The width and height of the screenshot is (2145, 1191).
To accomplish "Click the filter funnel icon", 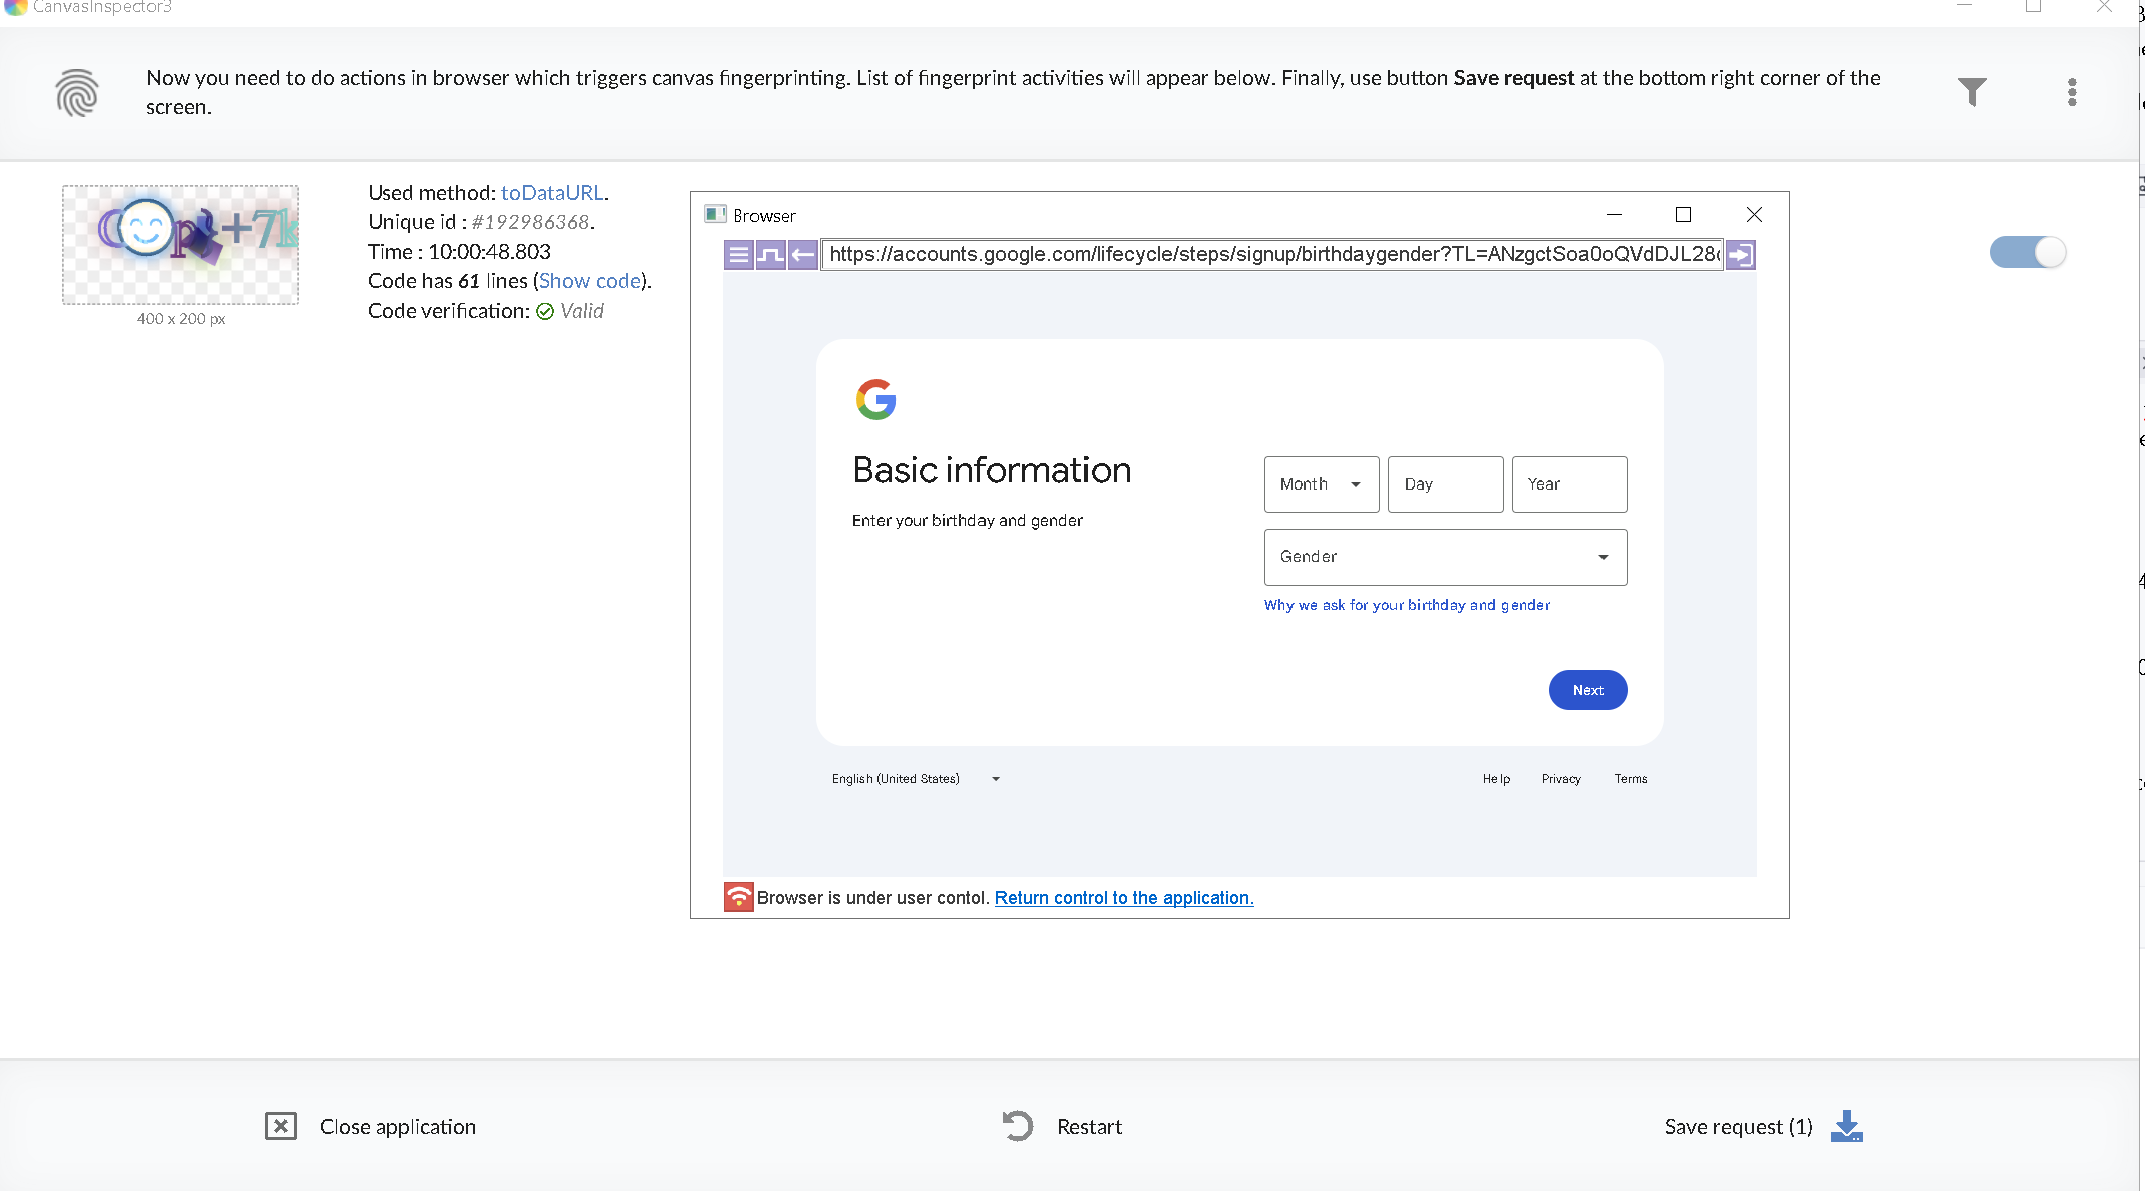I will [x=1972, y=92].
